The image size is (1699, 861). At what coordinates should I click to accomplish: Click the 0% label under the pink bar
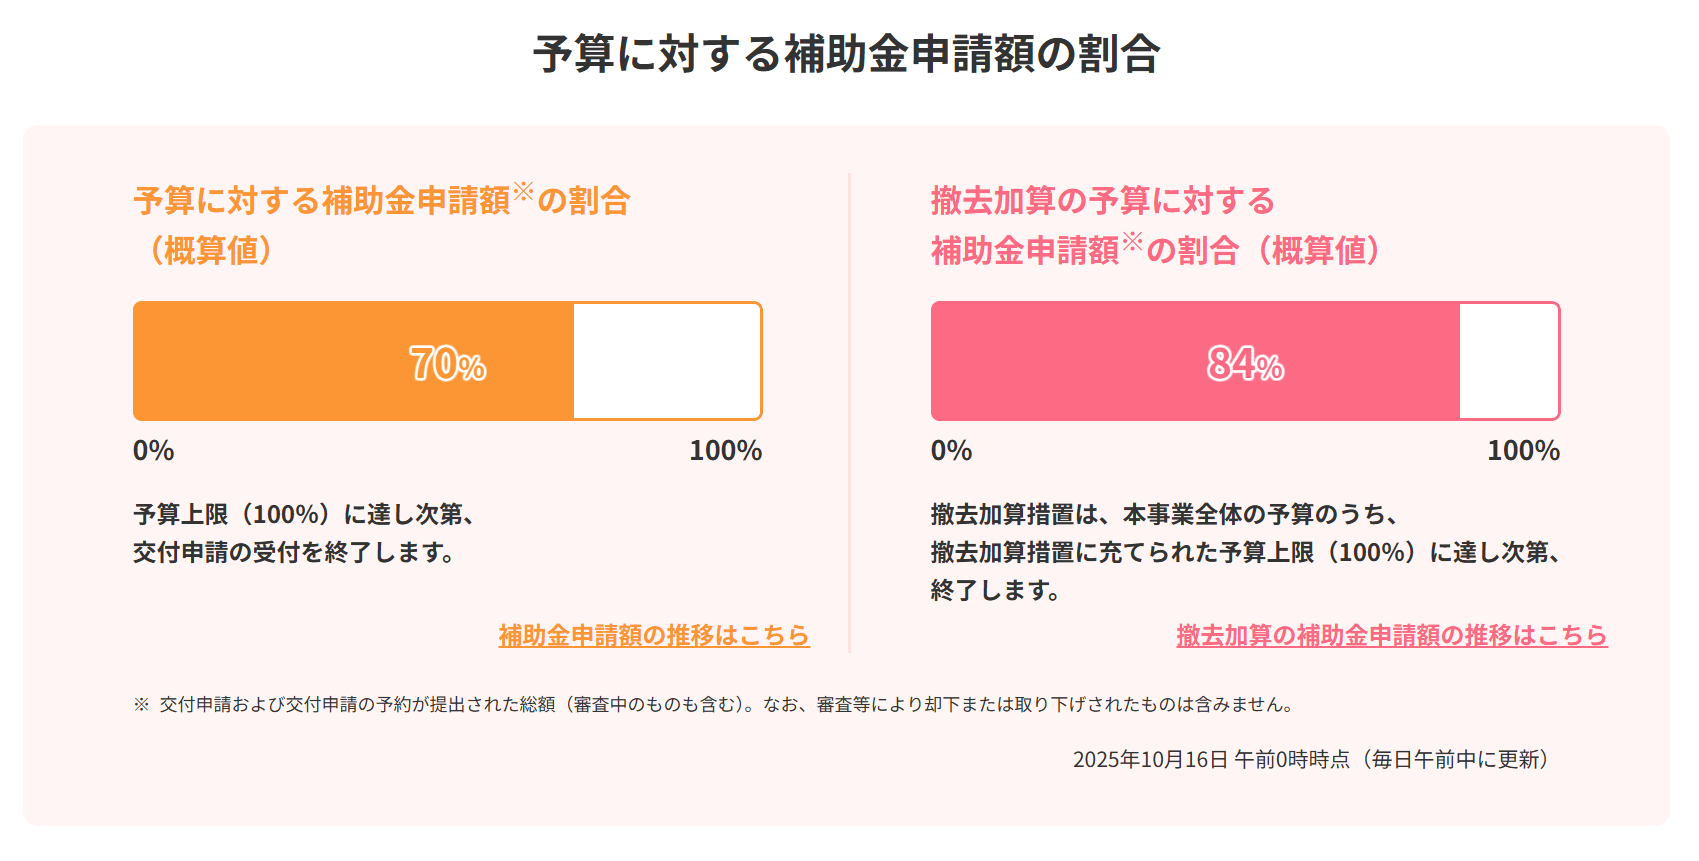click(x=950, y=451)
